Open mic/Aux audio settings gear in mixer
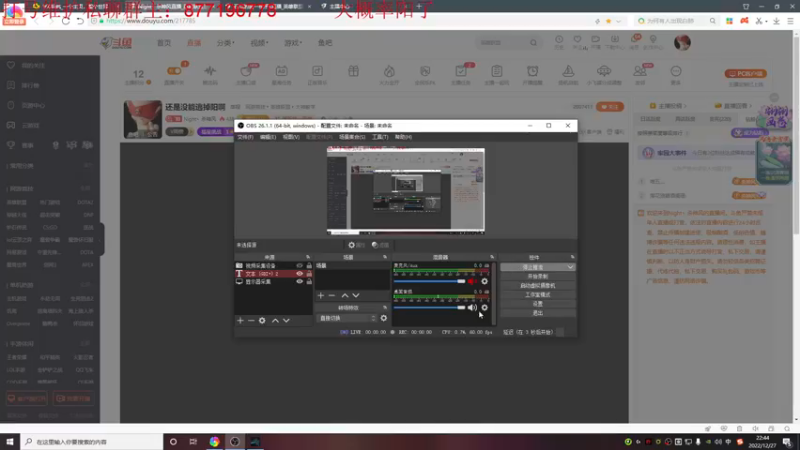 [485, 281]
